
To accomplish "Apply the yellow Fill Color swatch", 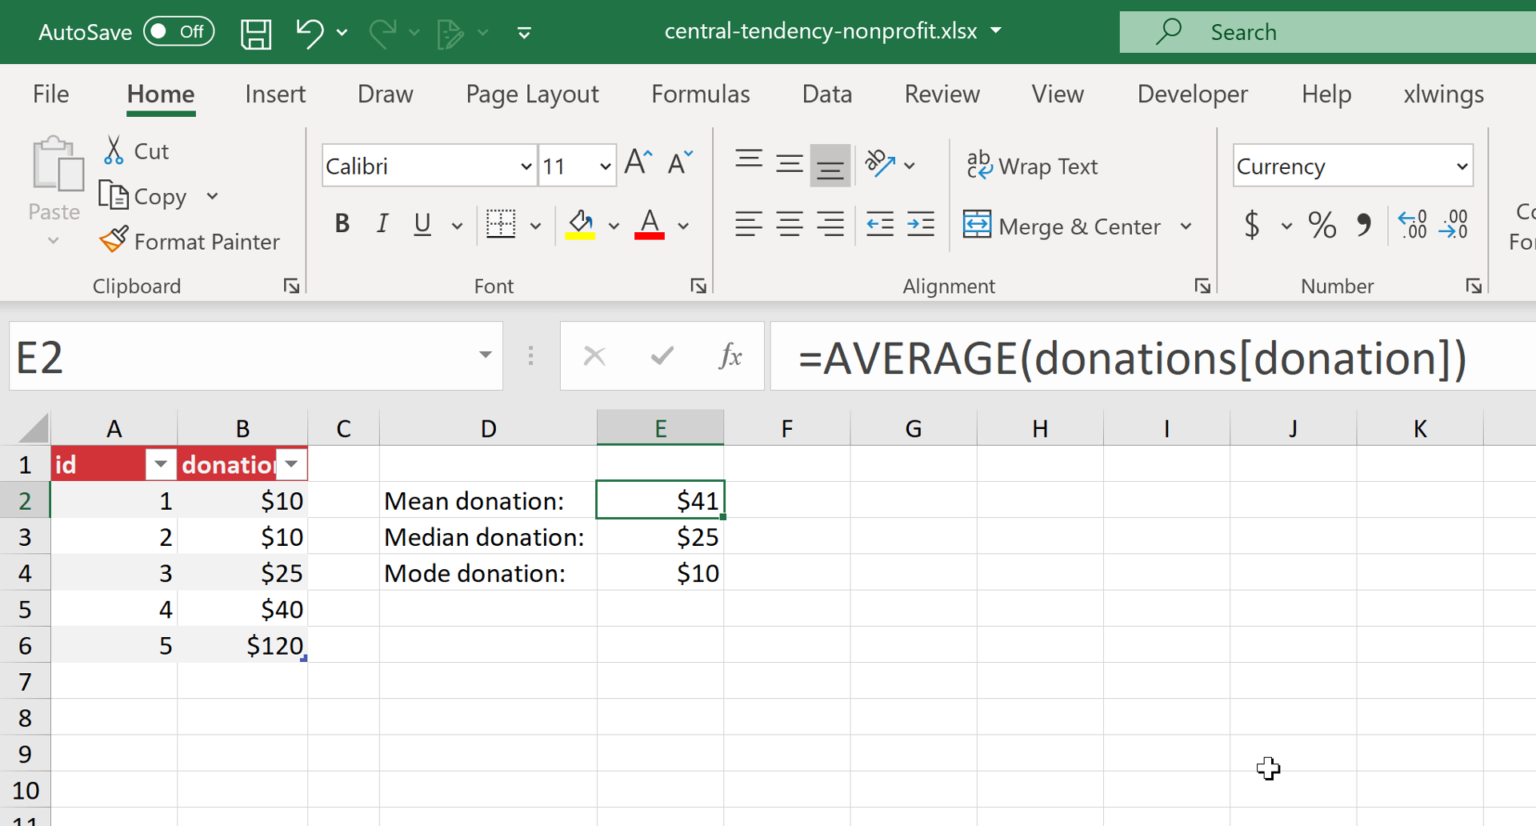I will click(581, 224).
